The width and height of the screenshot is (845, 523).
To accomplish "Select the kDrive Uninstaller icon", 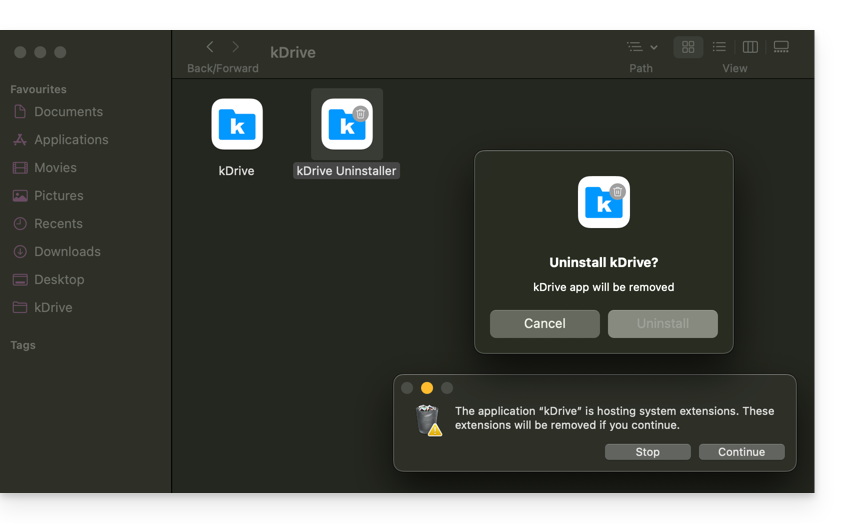I will coord(346,125).
